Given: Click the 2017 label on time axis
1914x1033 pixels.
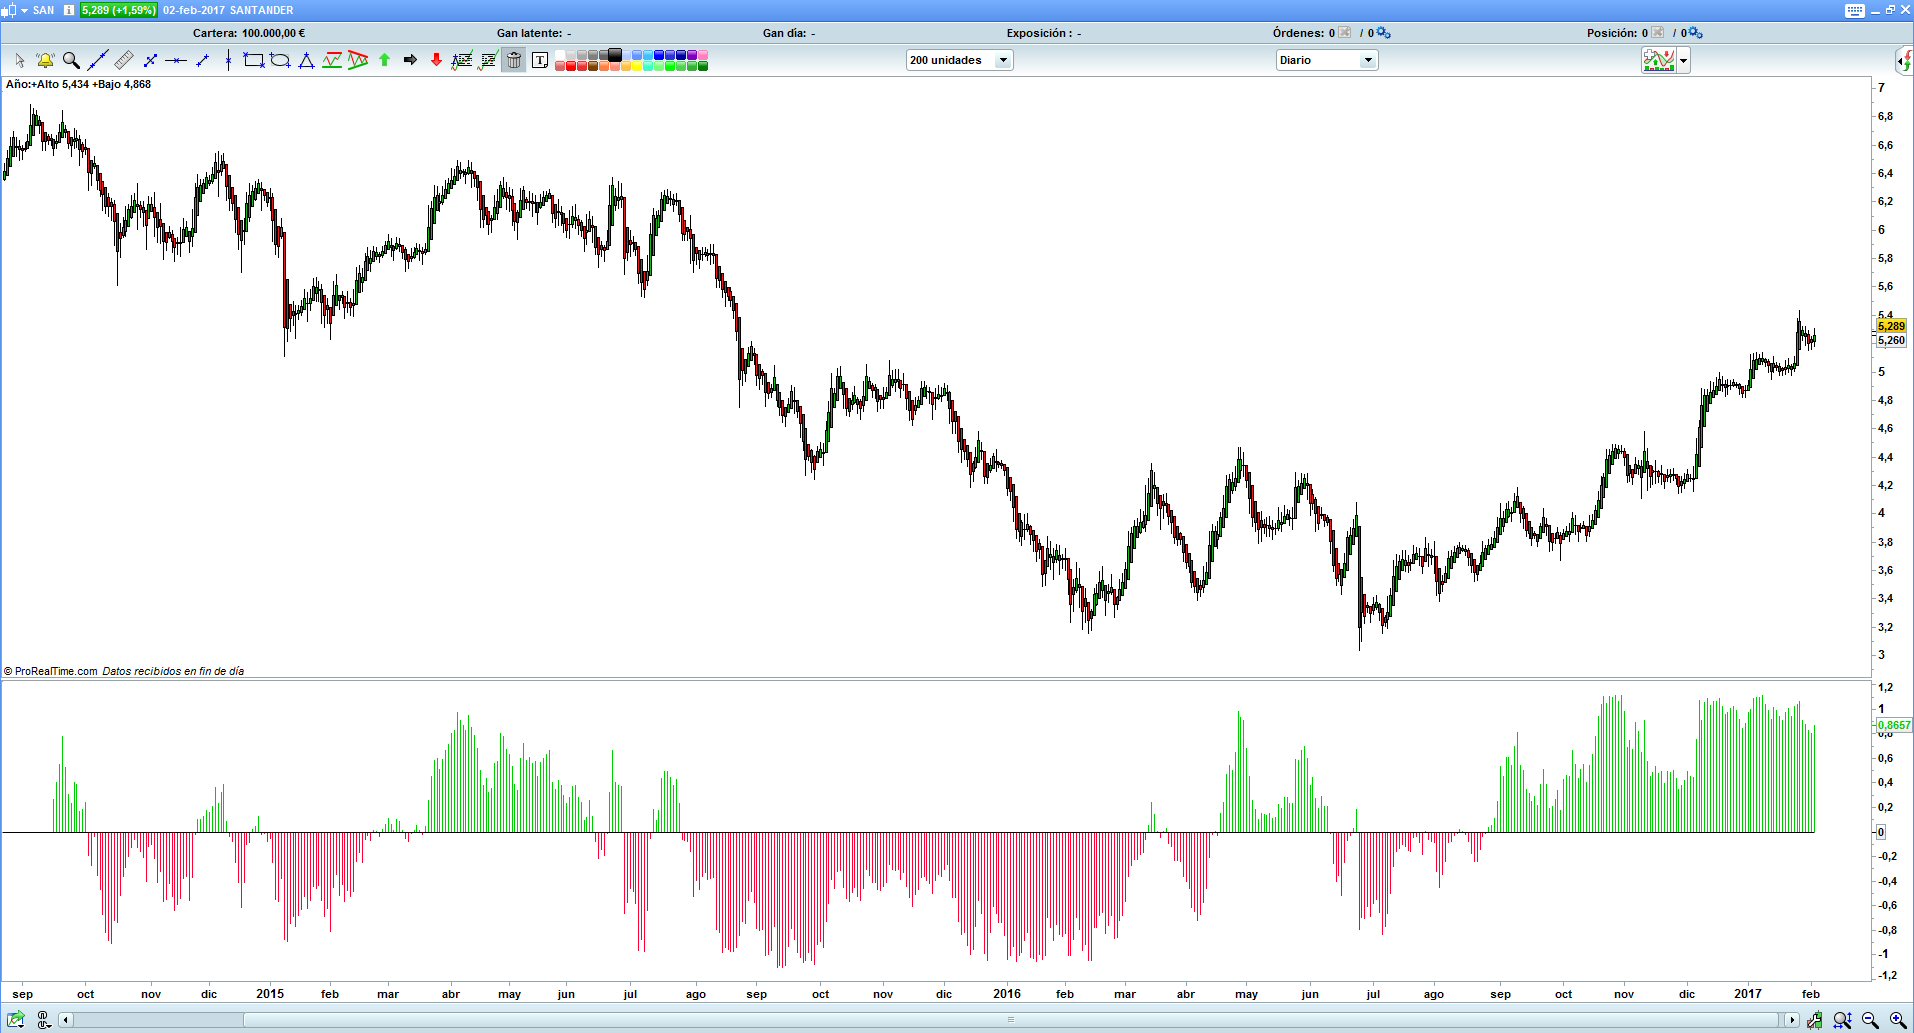Looking at the screenshot, I should 1748,994.
